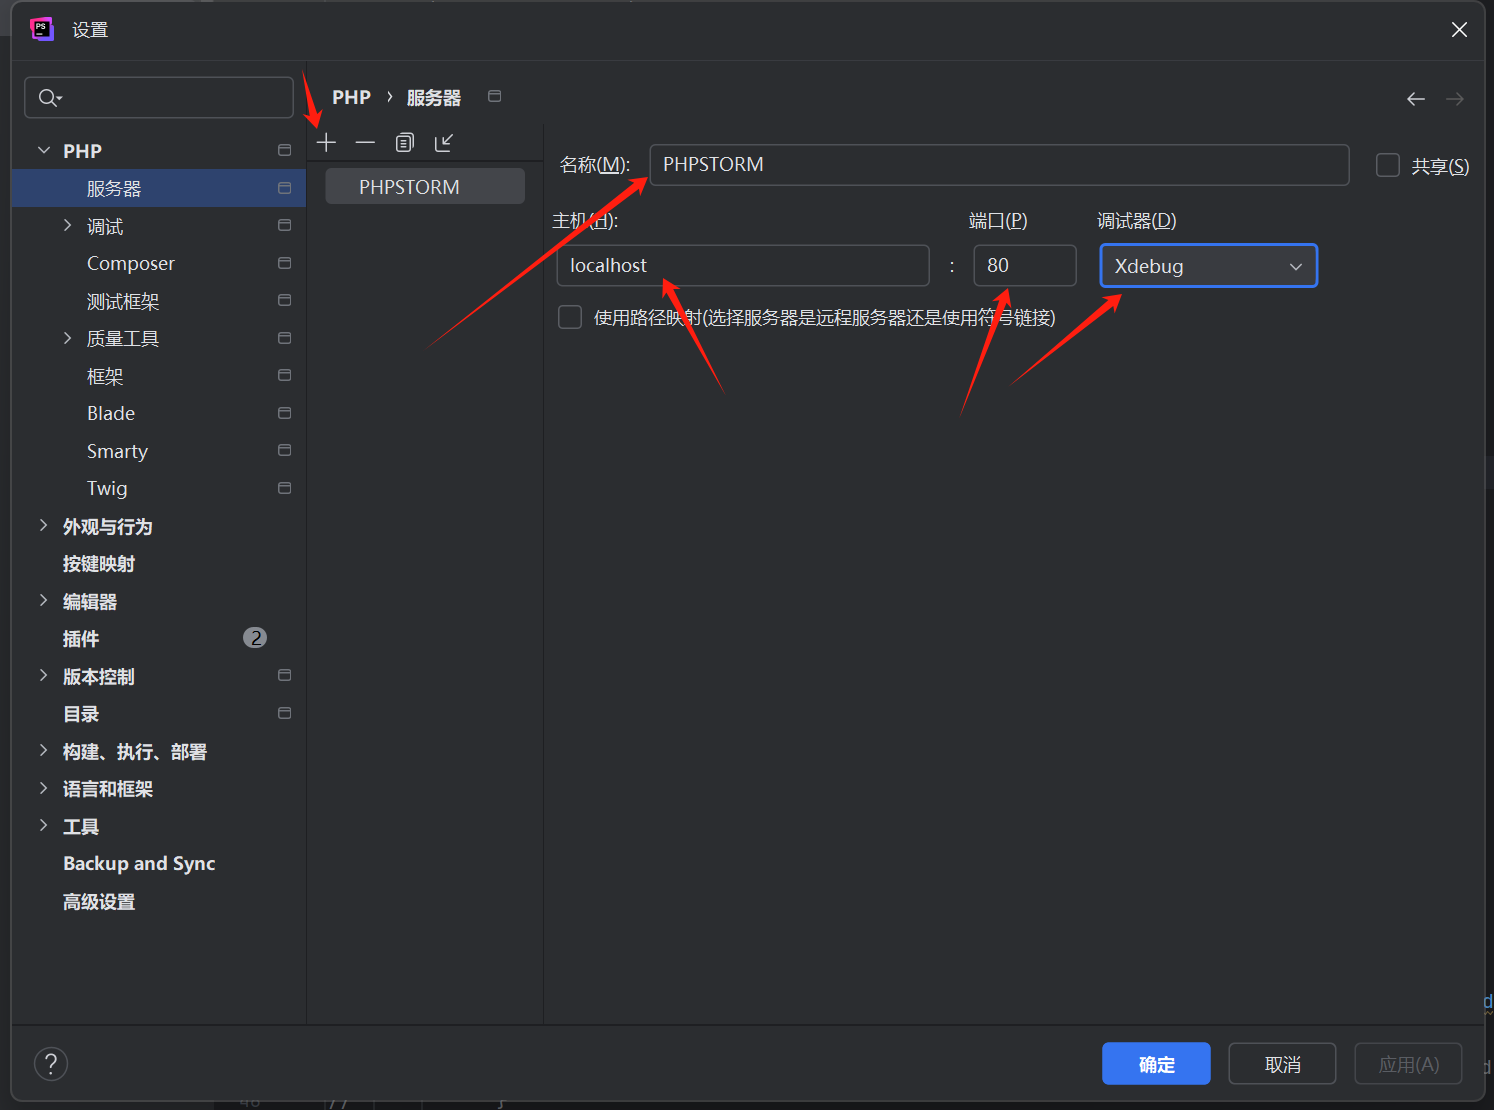This screenshot has width=1494, height=1110.
Task: Click project icon on the 版本控制 row
Action: coord(284,676)
